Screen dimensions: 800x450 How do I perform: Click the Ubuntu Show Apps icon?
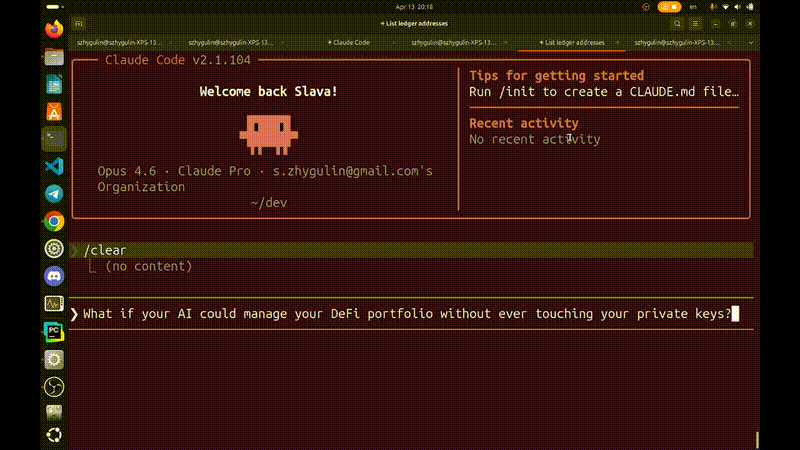(54, 435)
